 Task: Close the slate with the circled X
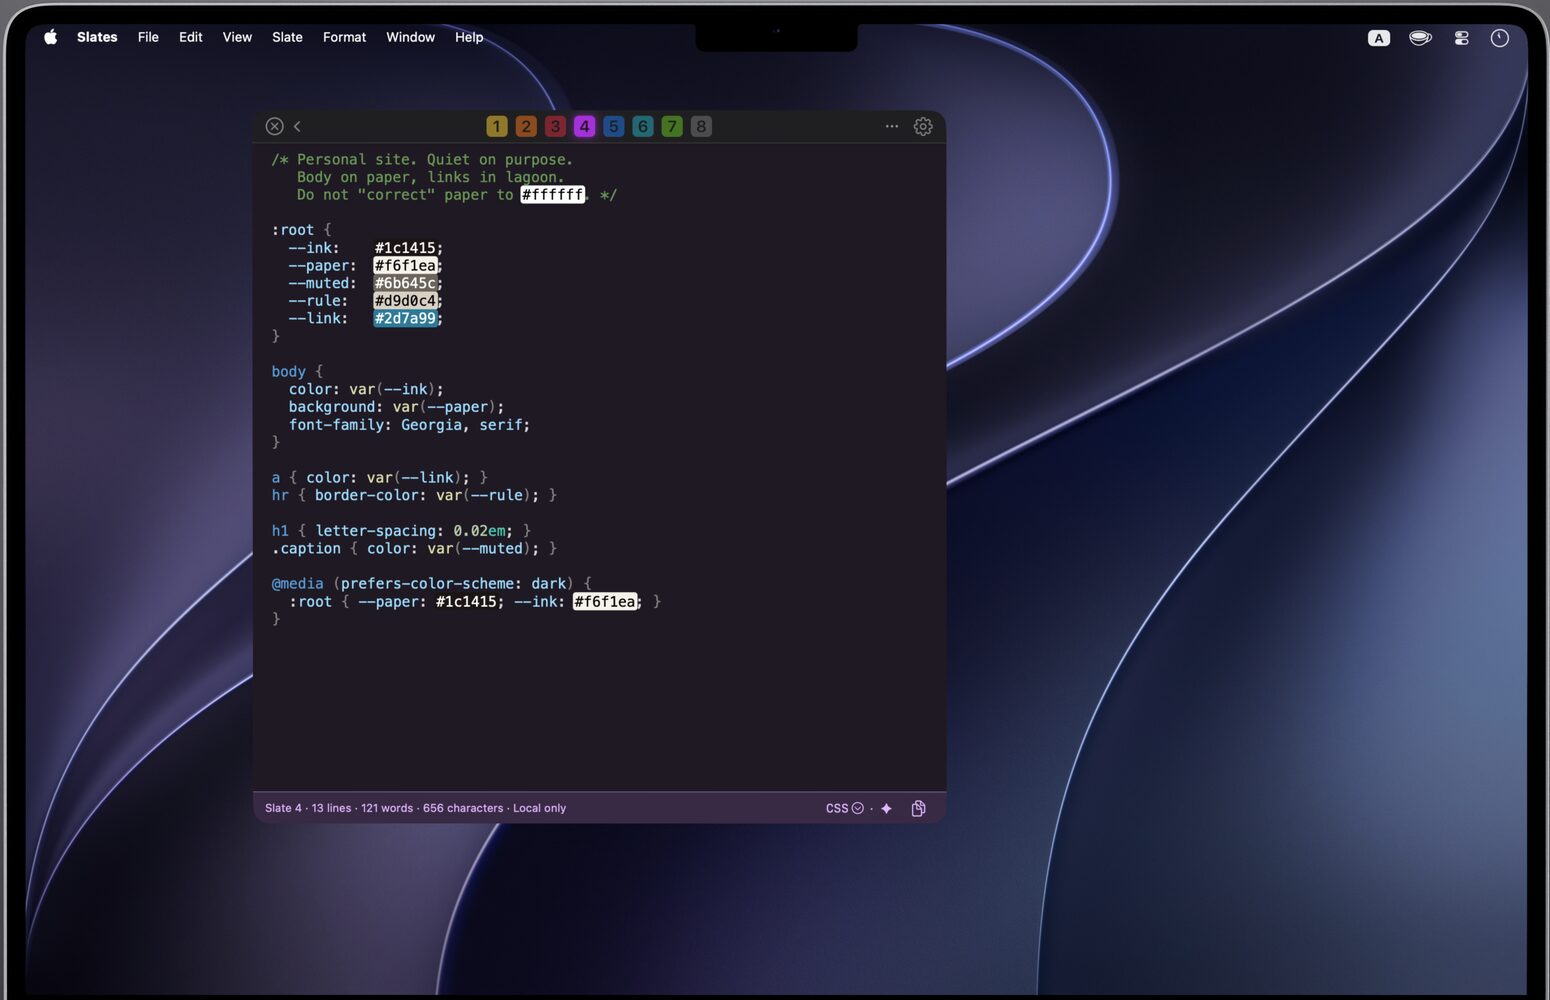(274, 126)
